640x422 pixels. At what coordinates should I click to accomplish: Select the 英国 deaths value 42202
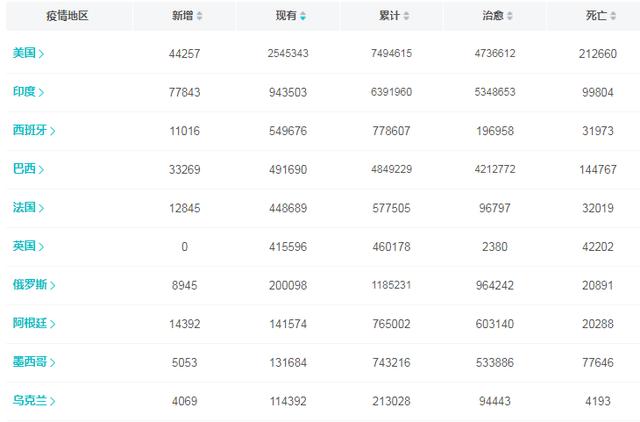click(x=598, y=247)
